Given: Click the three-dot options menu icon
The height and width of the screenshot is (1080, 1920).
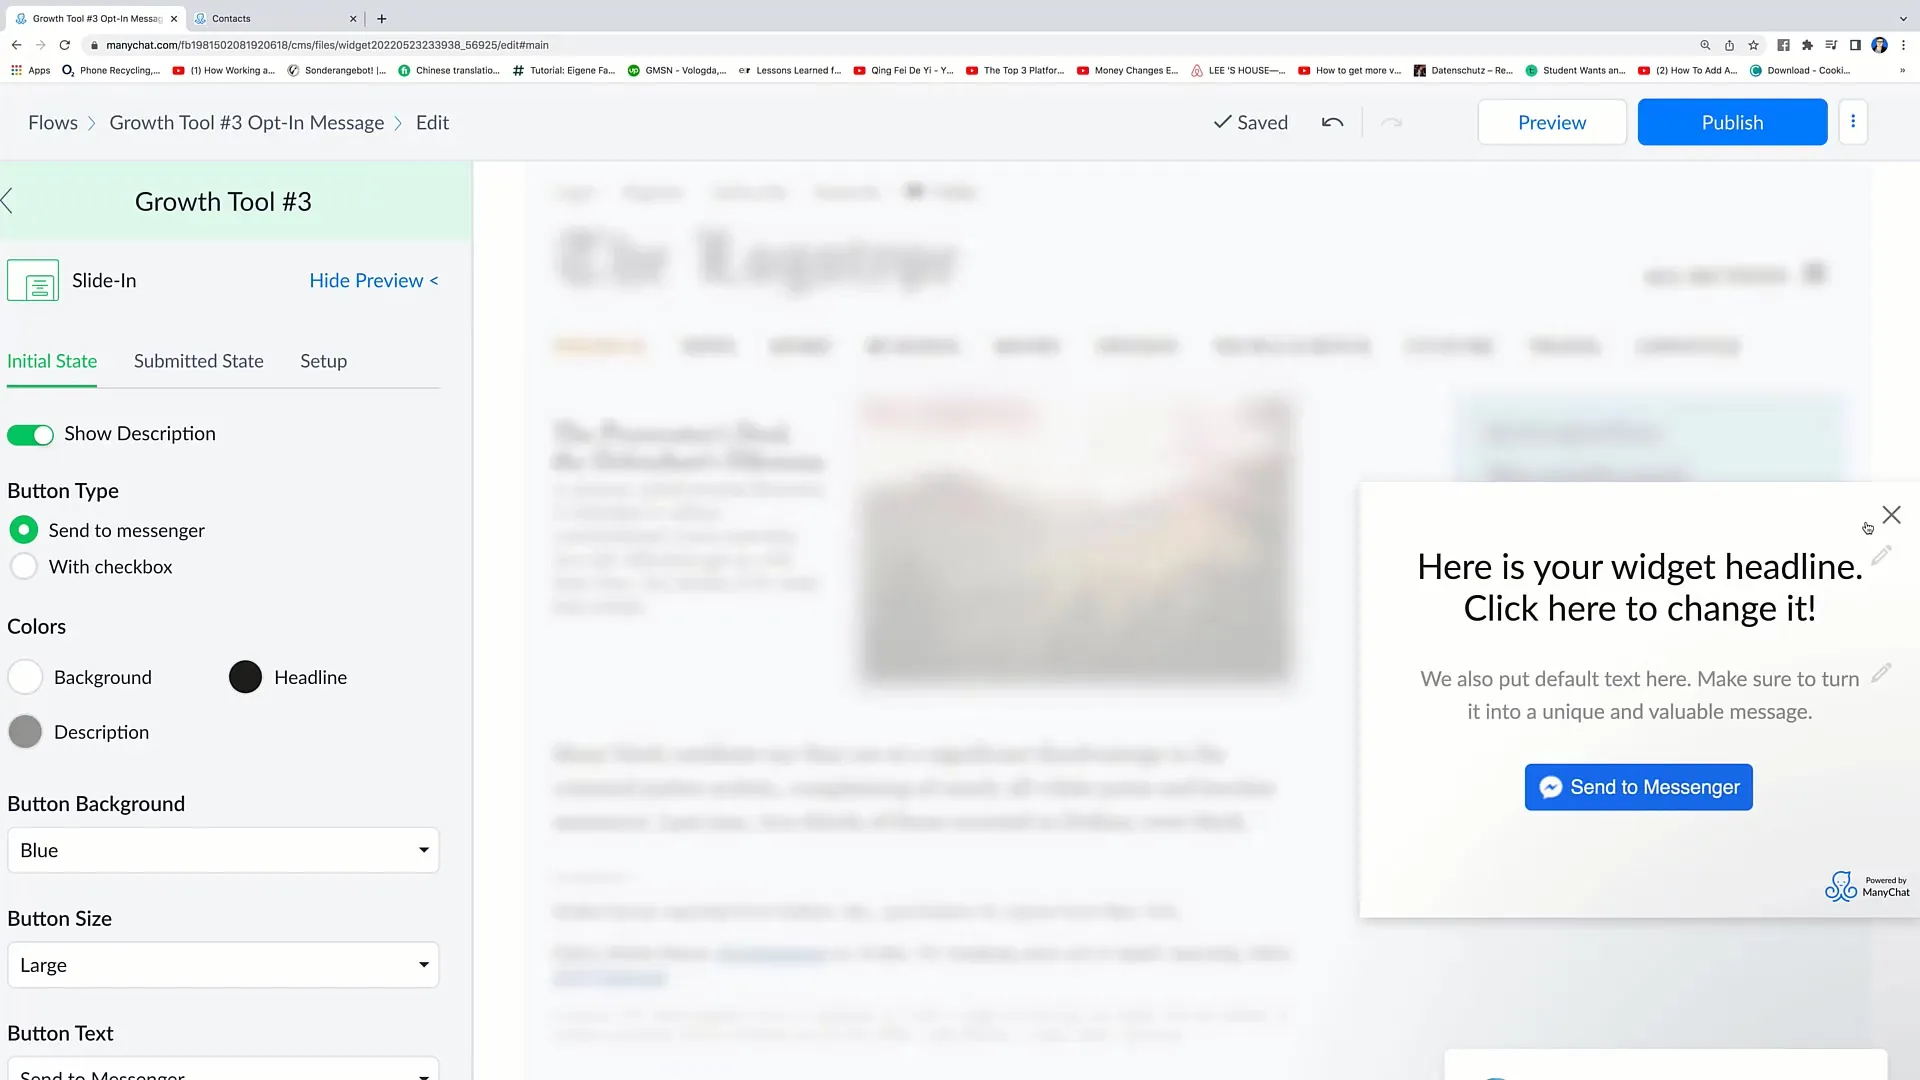Looking at the screenshot, I should pyautogui.click(x=1853, y=121).
